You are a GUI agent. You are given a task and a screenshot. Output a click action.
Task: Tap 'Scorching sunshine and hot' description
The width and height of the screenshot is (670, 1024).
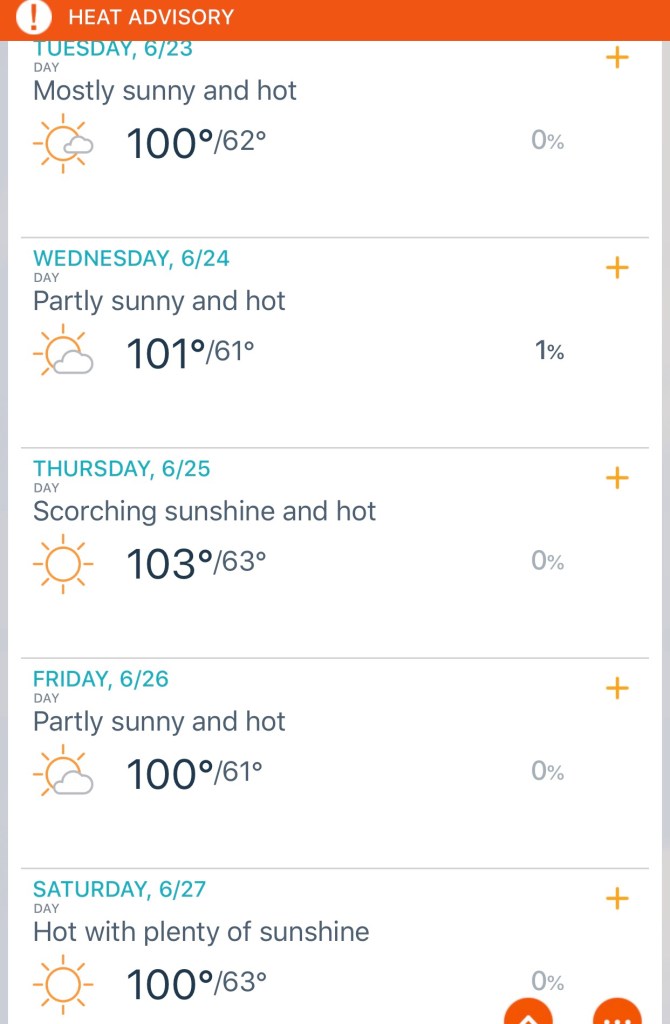click(204, 512)
